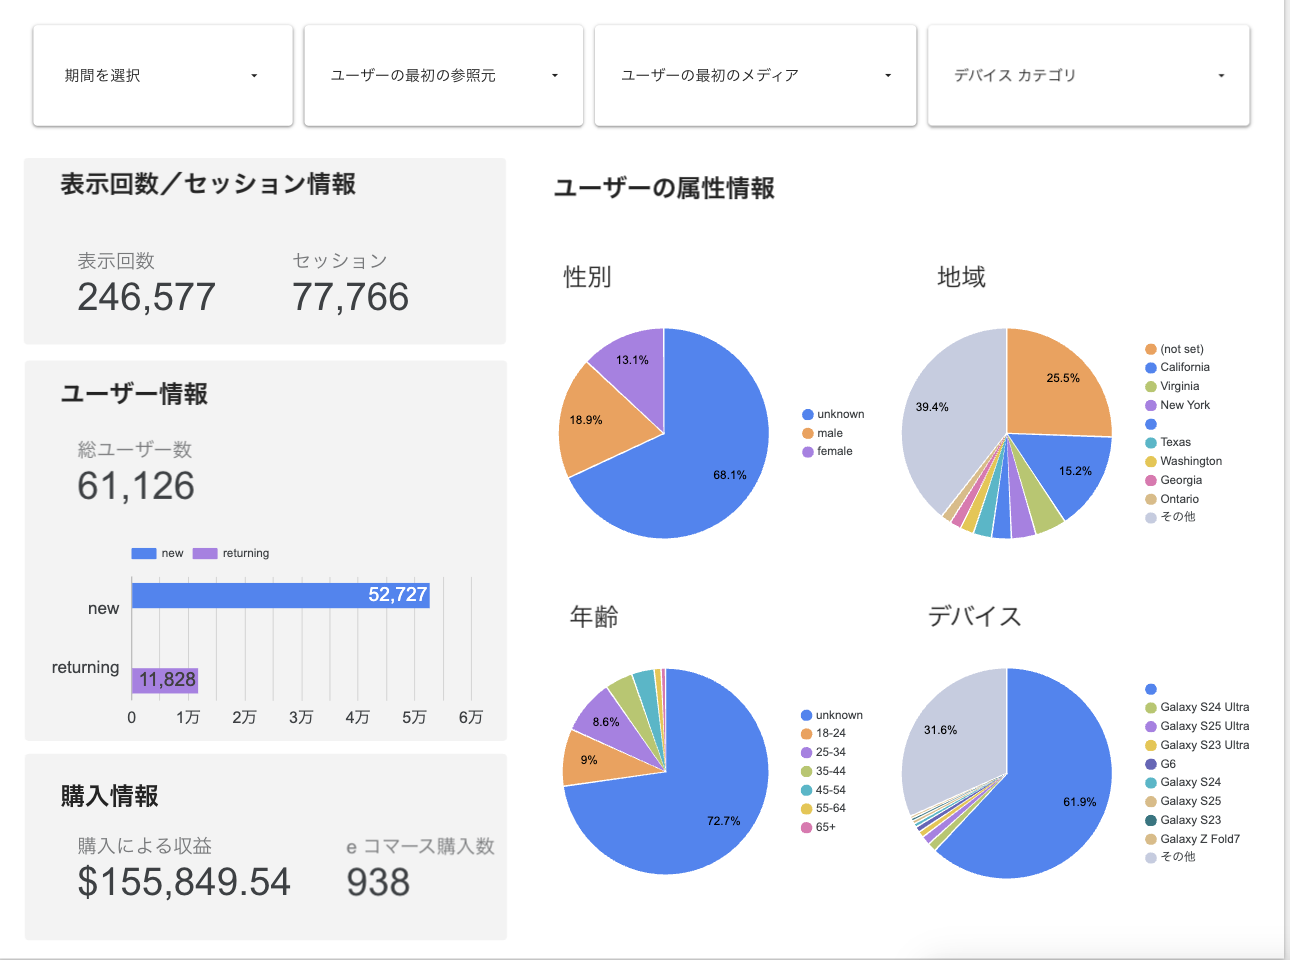Click the New York legend entry
The height and width of the screenshot is (960, 1290).
tap(1177, 405)
